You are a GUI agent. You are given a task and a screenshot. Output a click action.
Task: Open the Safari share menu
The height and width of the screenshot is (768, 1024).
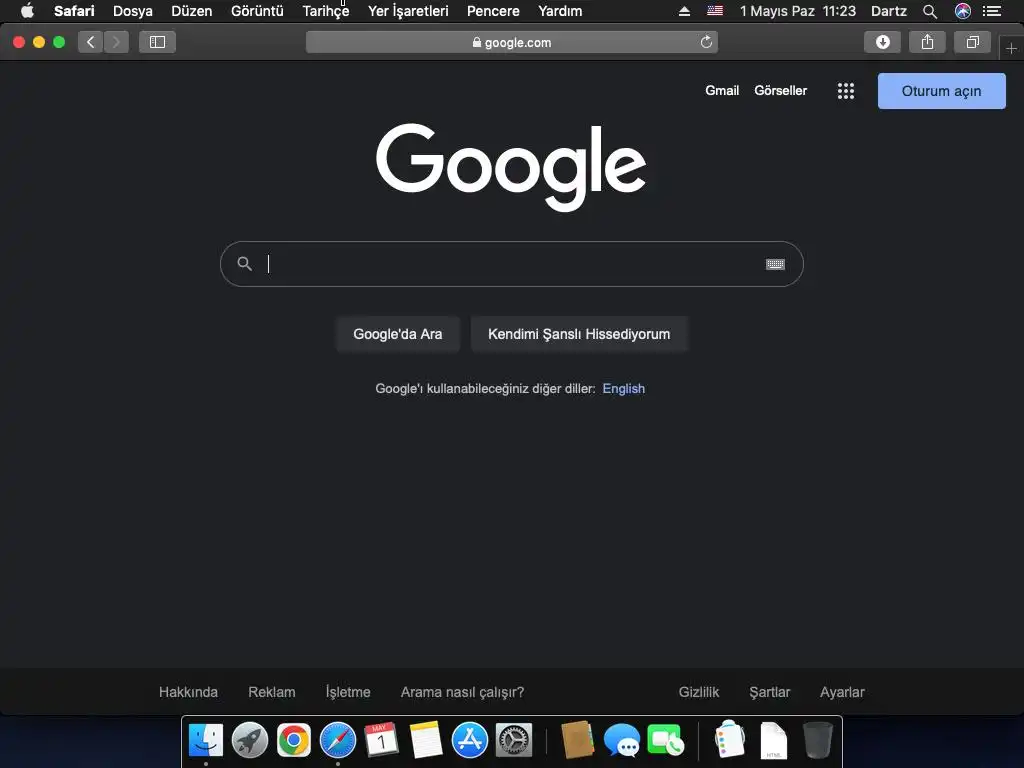click(x=927, y=42)
